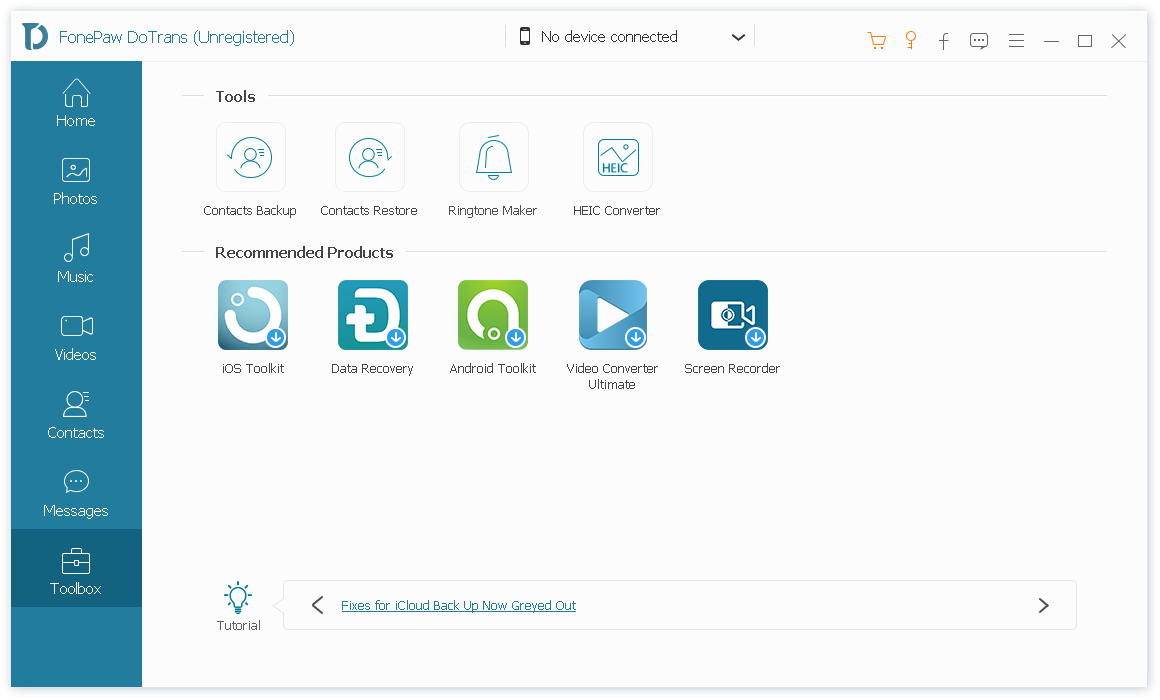Download the iOS Toolkit product

(x=252, y=314)
